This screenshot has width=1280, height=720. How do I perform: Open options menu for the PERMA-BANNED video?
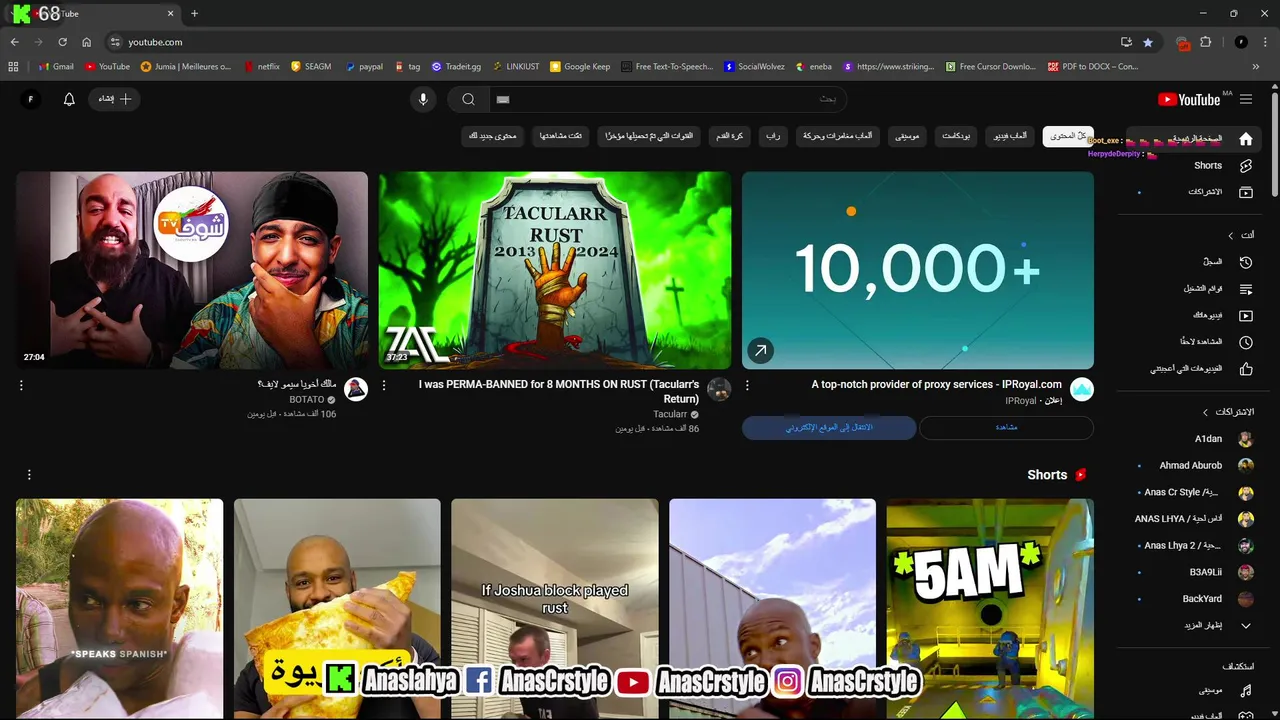tap(384, 385)
